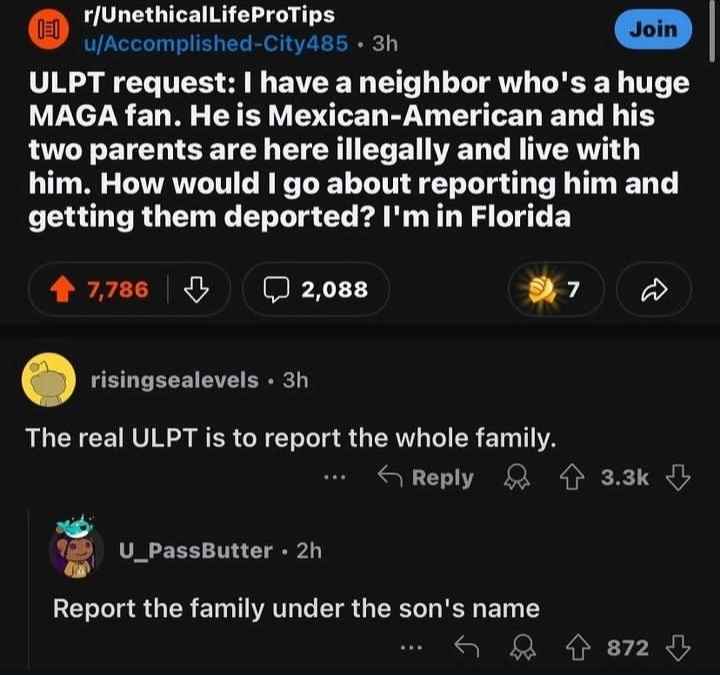Downvote risingsealevels comment

pyautogui.click(x=678, y=477)
